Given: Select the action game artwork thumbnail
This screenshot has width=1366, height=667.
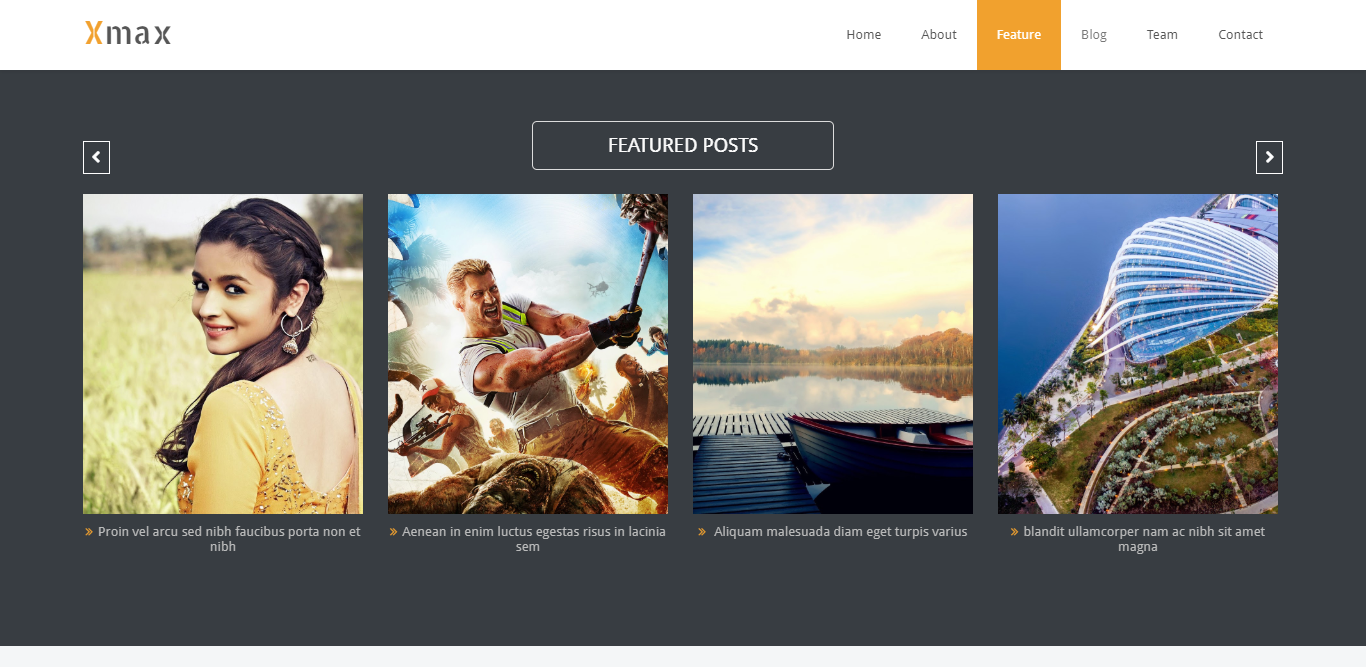Looking at the screenshot, I should pyautogui.click(x=528, y=354).
